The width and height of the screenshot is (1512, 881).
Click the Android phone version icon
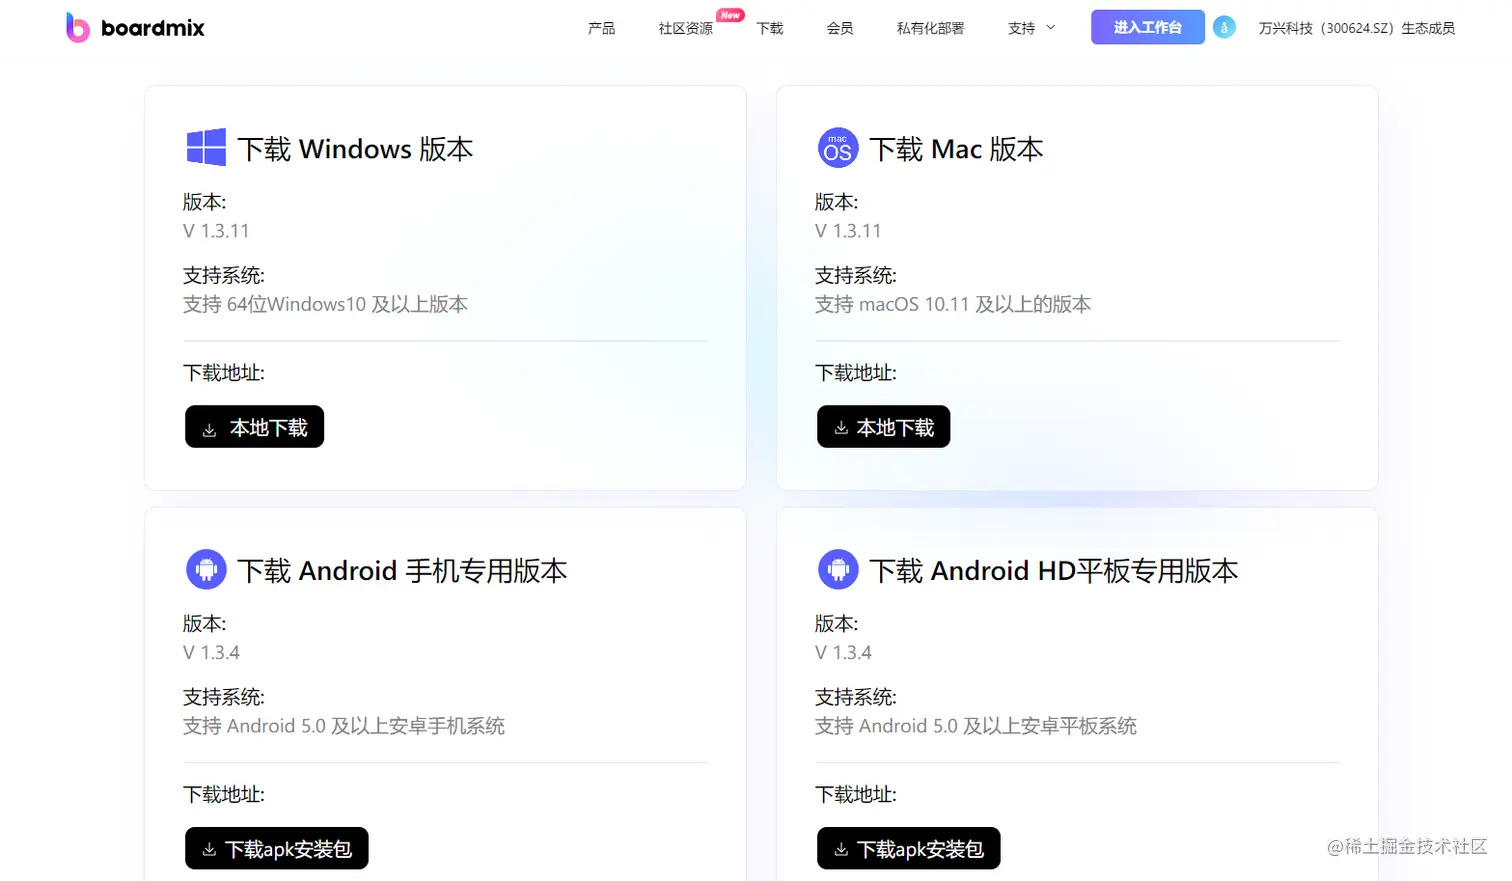tap(206, 569)
